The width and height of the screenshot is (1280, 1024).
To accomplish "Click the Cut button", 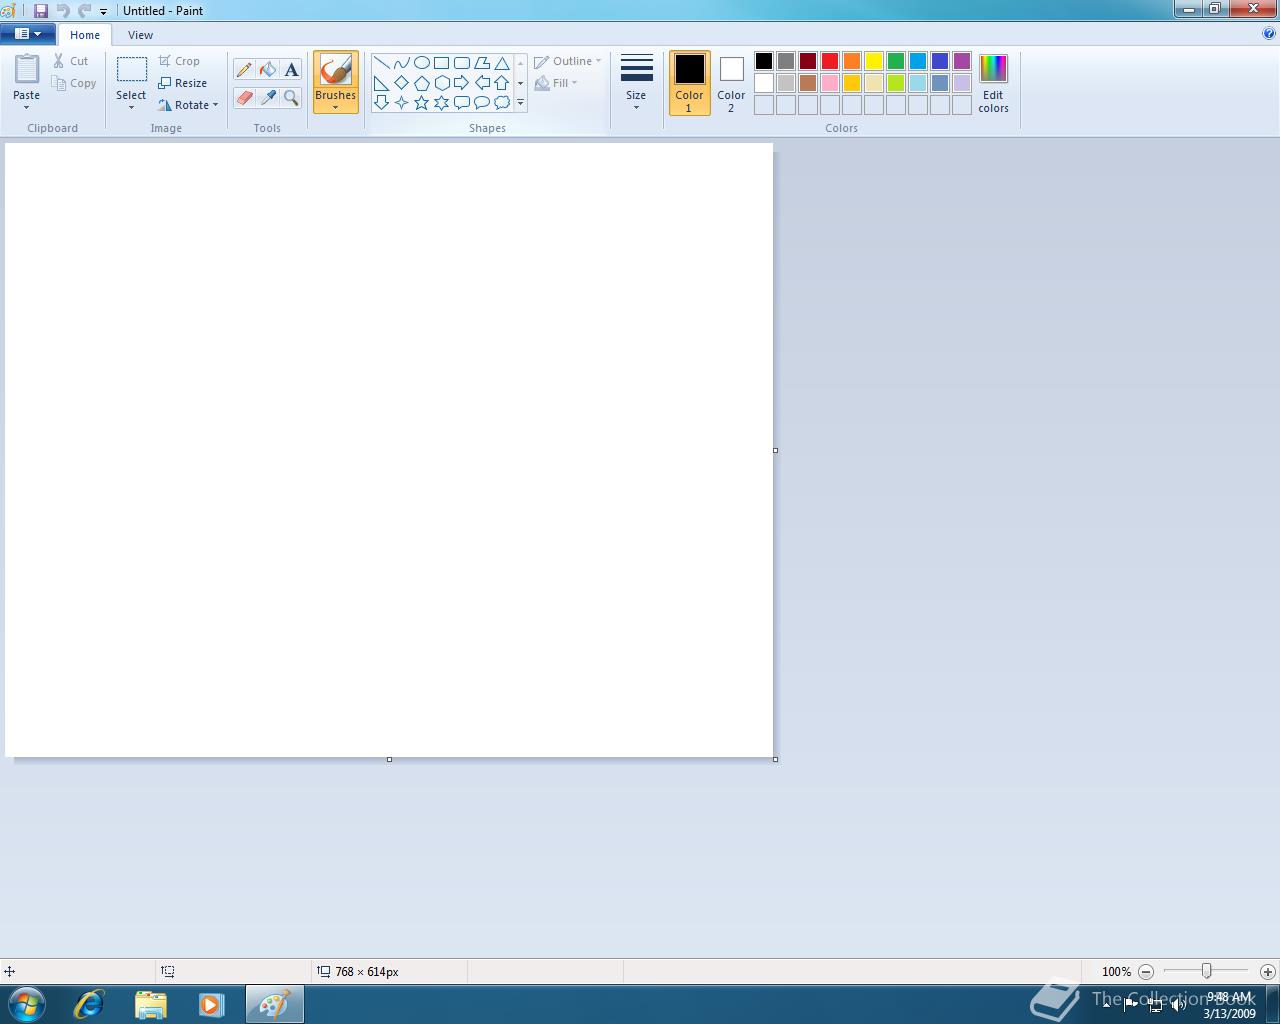I will (x=71, y=61).
